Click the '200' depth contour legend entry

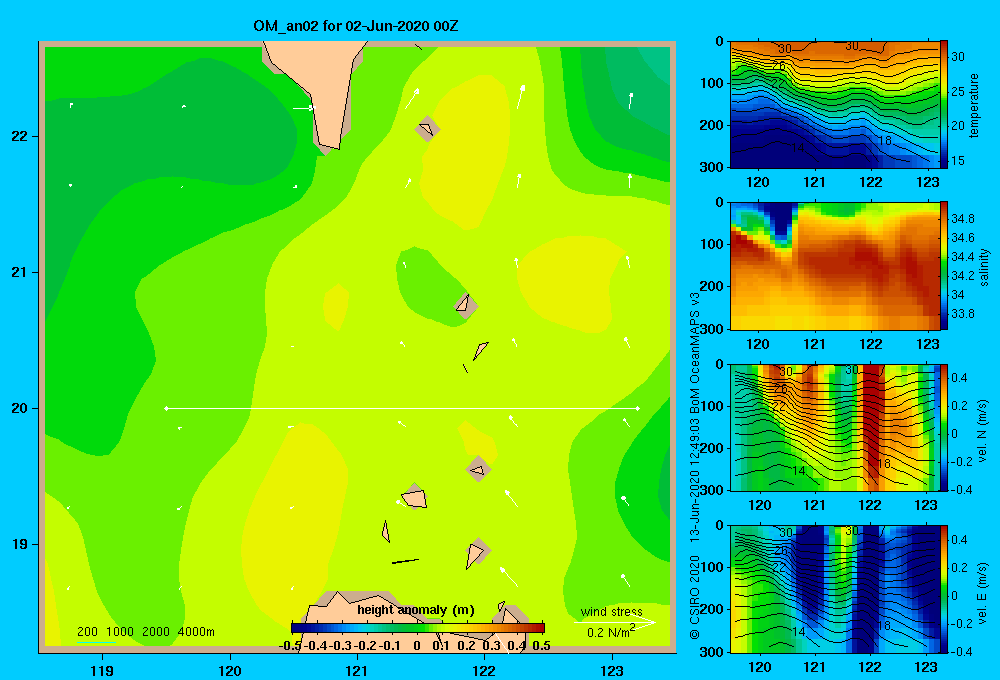pos(87,632)
